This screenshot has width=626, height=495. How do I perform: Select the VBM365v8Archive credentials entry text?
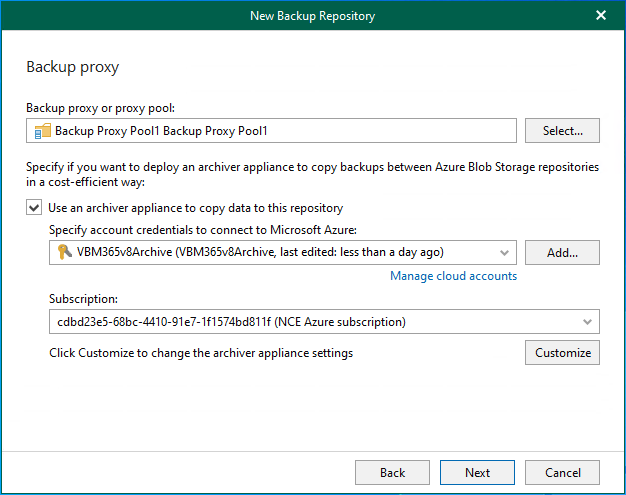(260, 252)
